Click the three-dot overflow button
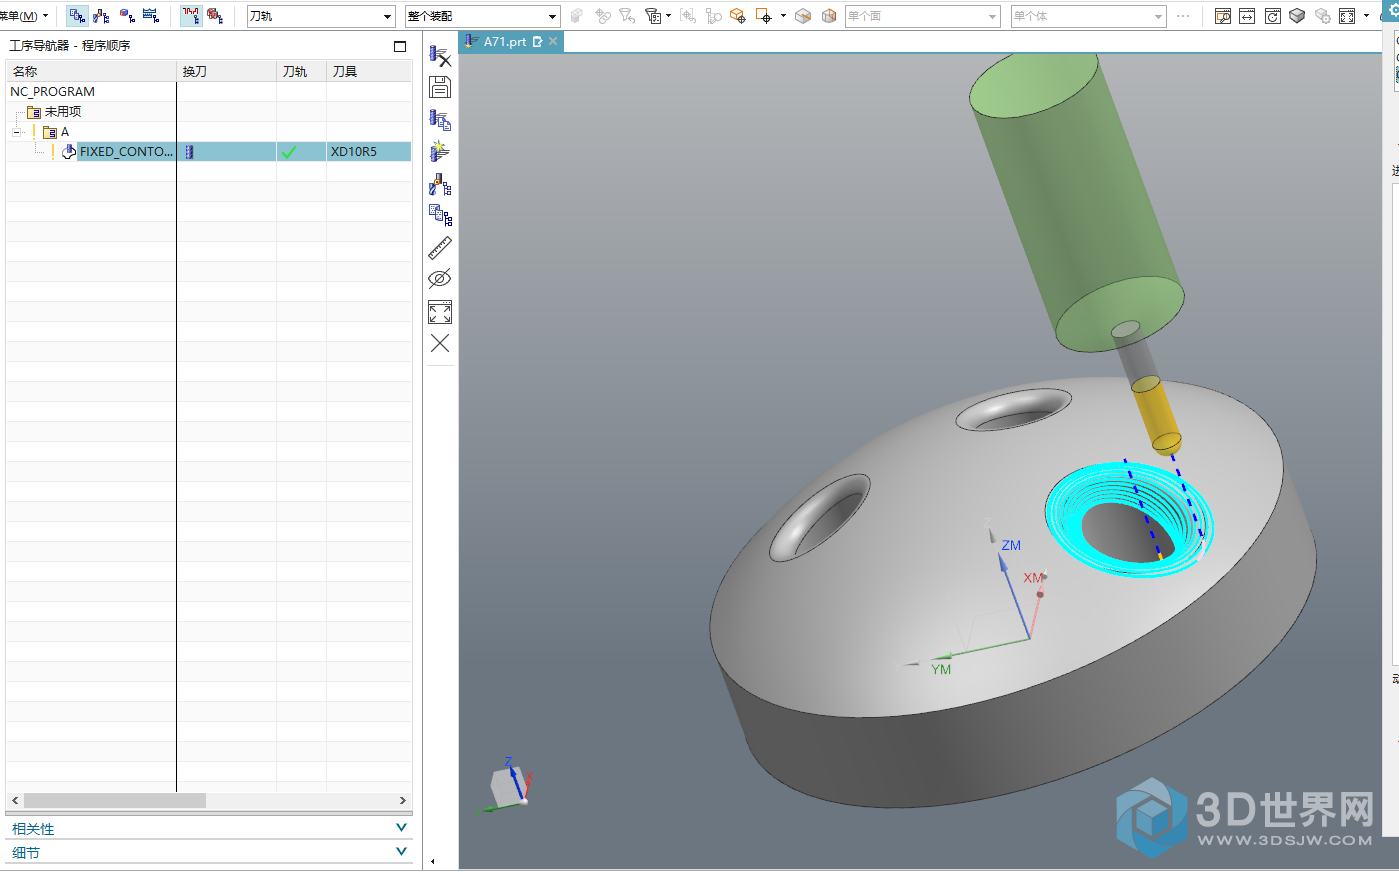This screenshot has height=872, width=1399. [x=1184, y=16]
